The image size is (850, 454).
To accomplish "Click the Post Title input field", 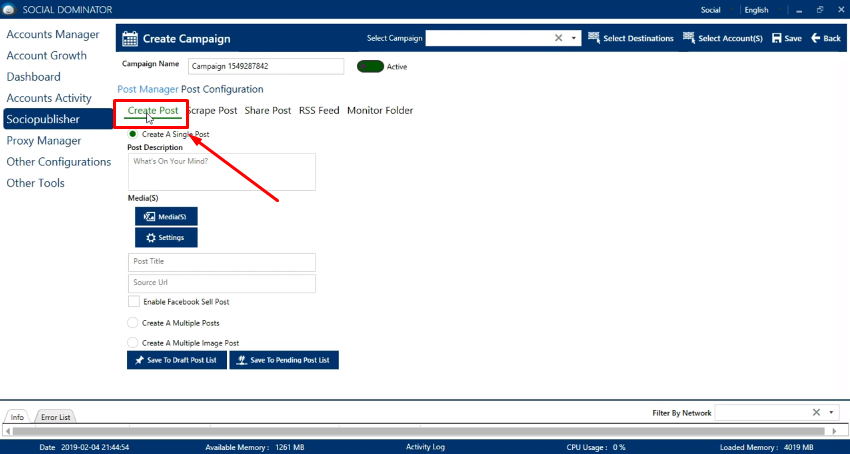I will (x=222, y=262).
